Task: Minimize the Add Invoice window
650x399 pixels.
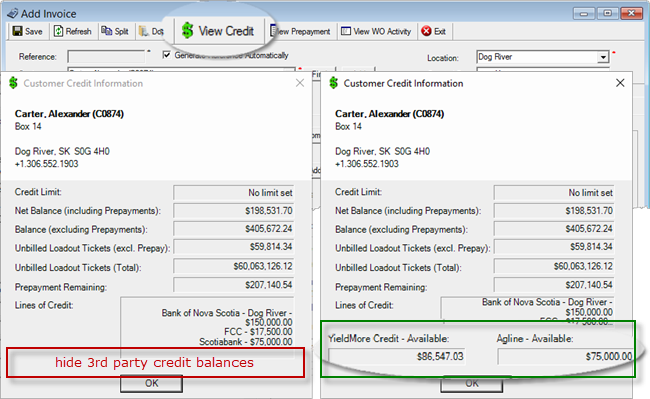Action: pyautogui.click(x=584, y=13)
